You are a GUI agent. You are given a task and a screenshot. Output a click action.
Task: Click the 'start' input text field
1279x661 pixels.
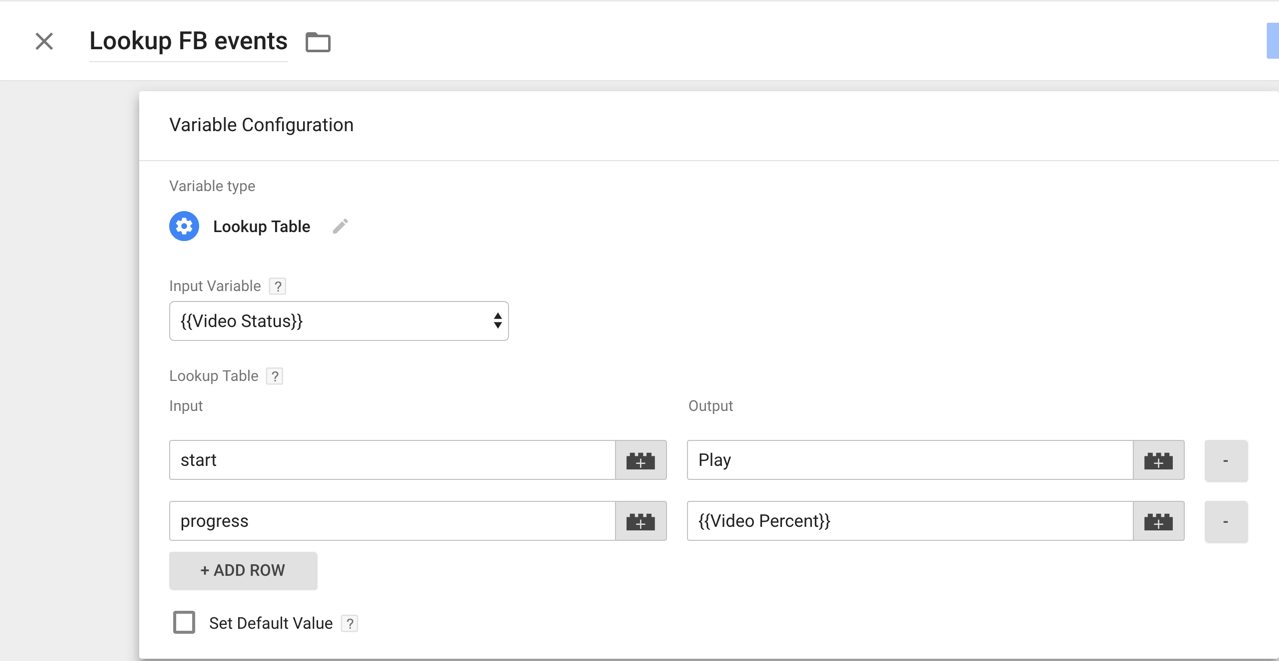(x=392, y=461)
